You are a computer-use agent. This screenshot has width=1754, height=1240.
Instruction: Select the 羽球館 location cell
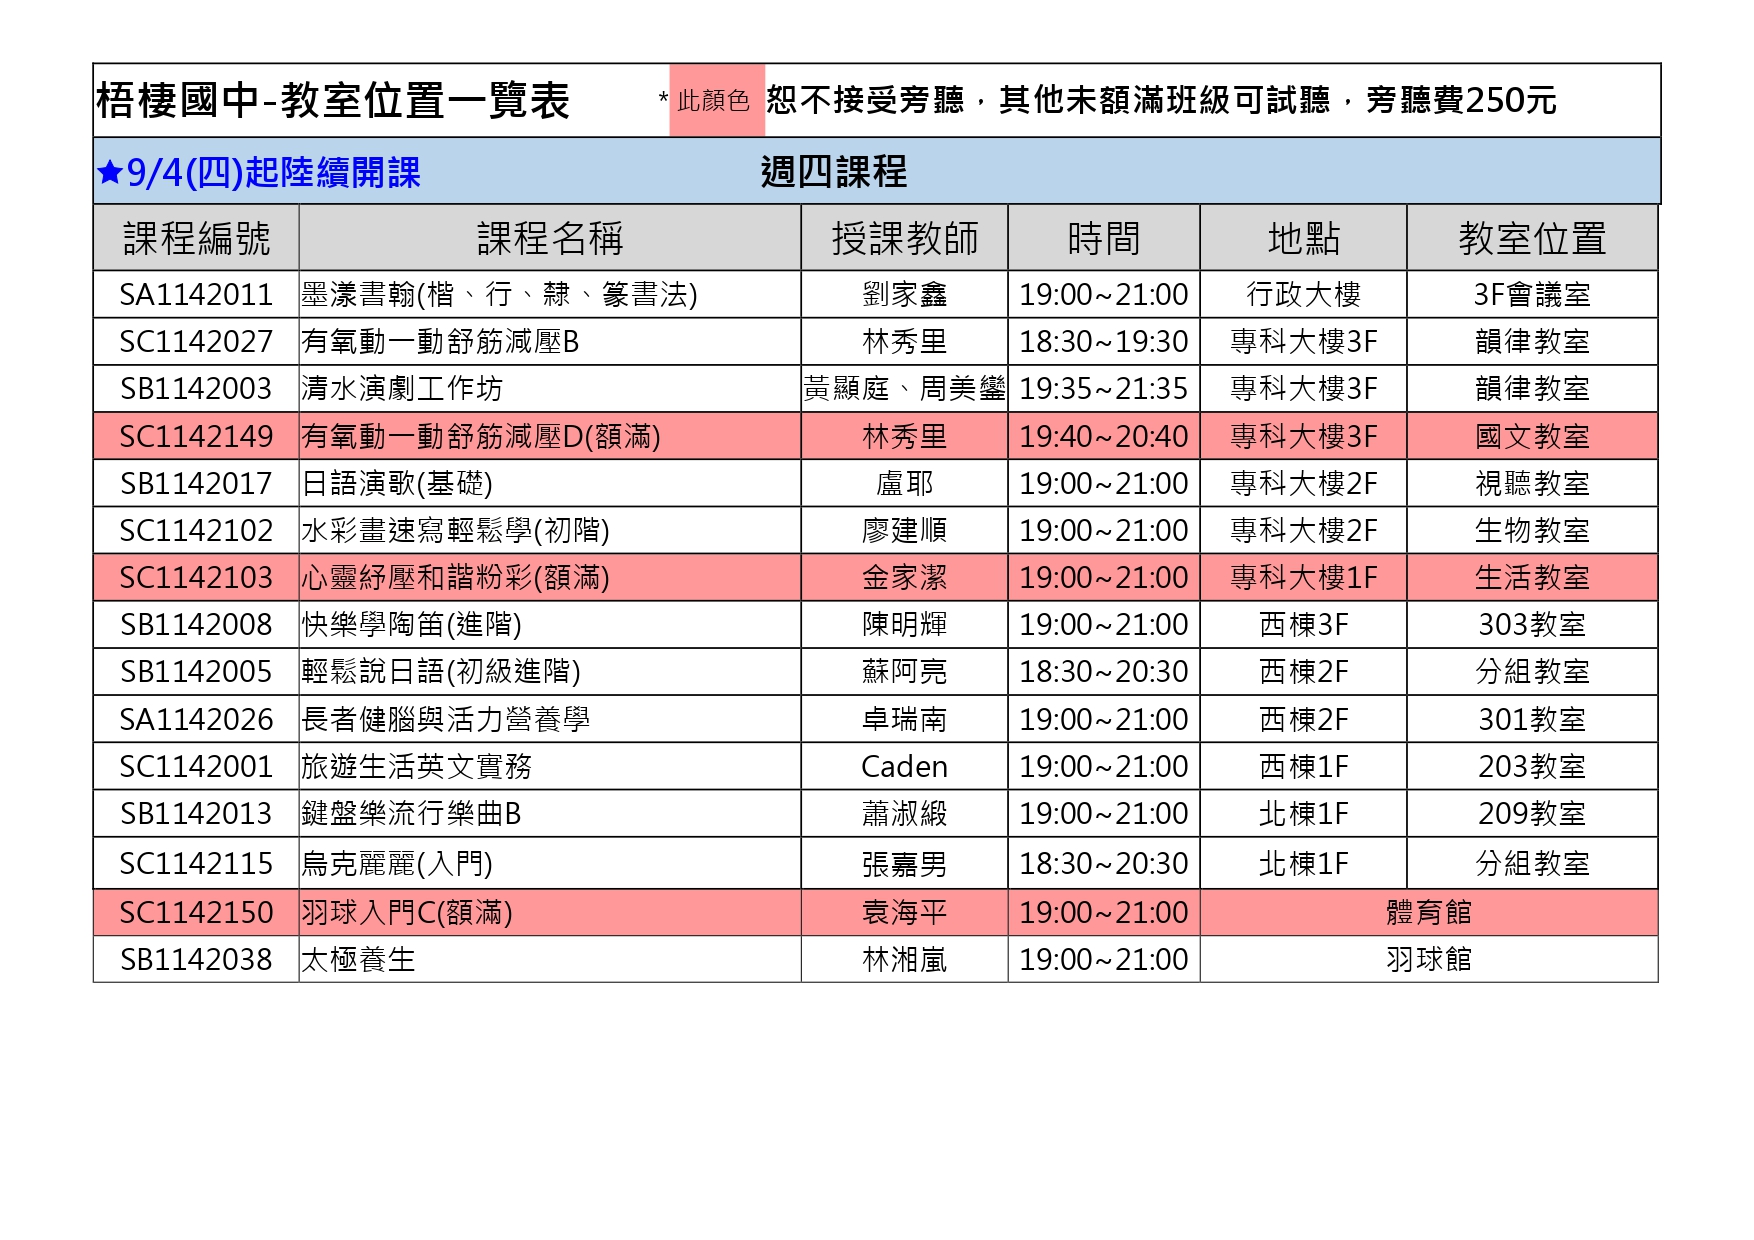(1428, 960)
